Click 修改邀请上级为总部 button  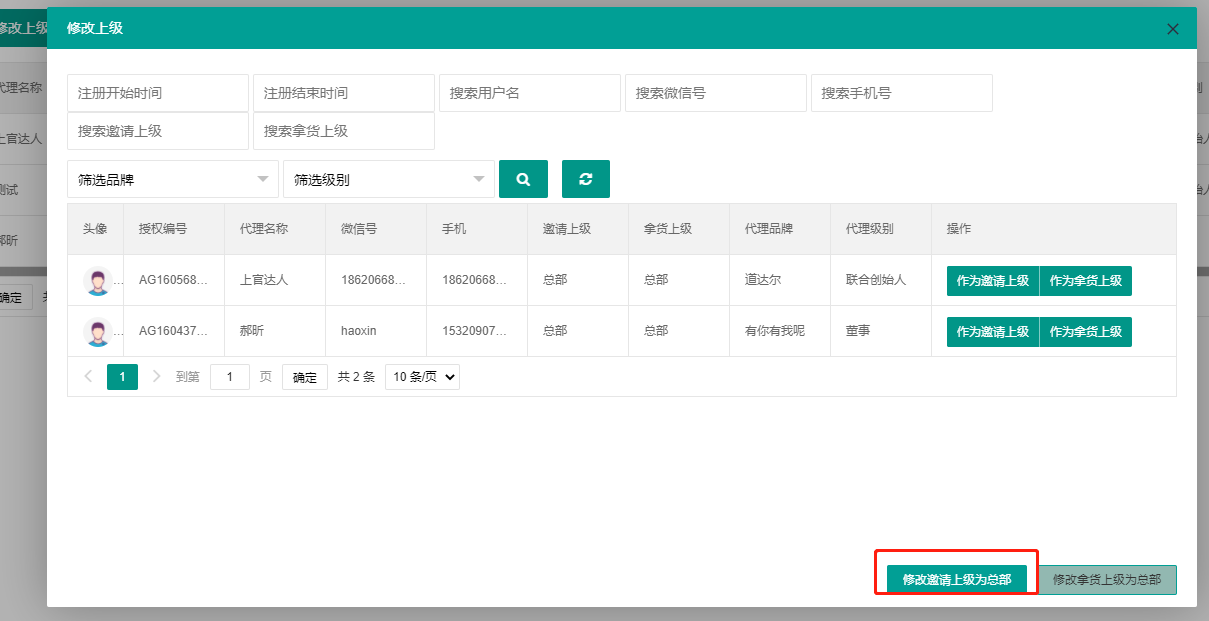point(956,580)
